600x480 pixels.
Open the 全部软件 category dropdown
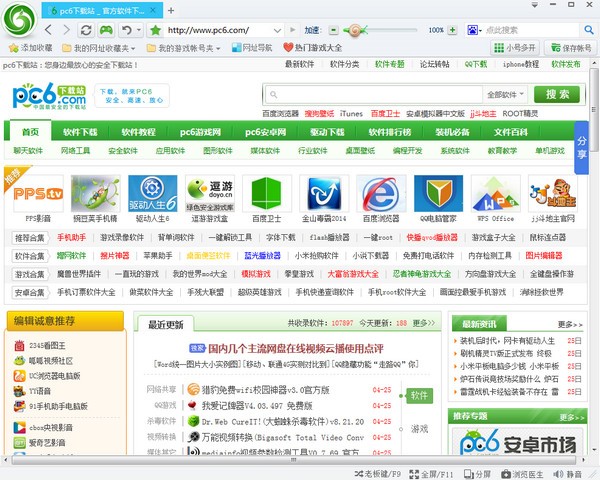click(x=505, y=94)
